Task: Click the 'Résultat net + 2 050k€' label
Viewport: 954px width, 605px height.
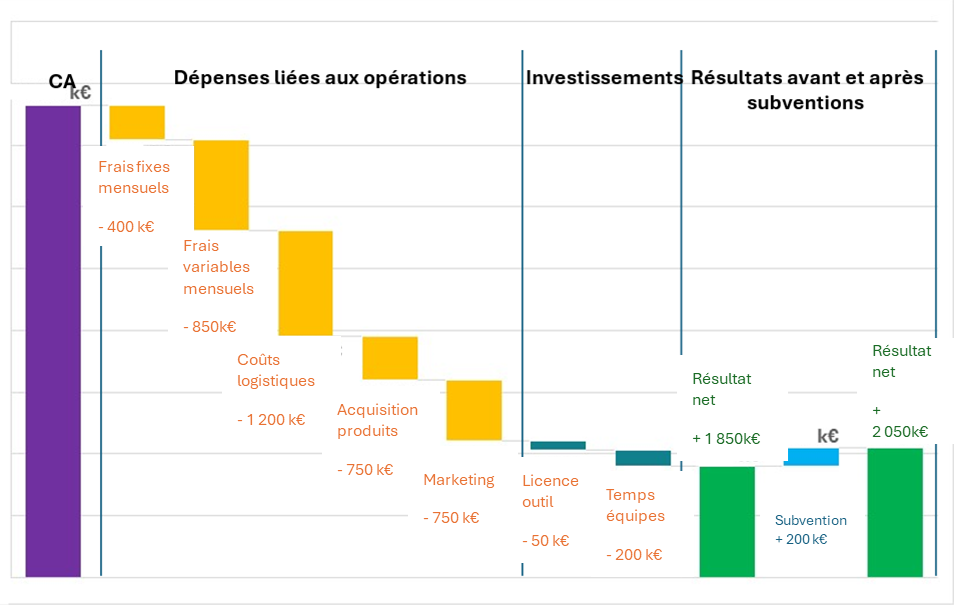Action: 901,391
